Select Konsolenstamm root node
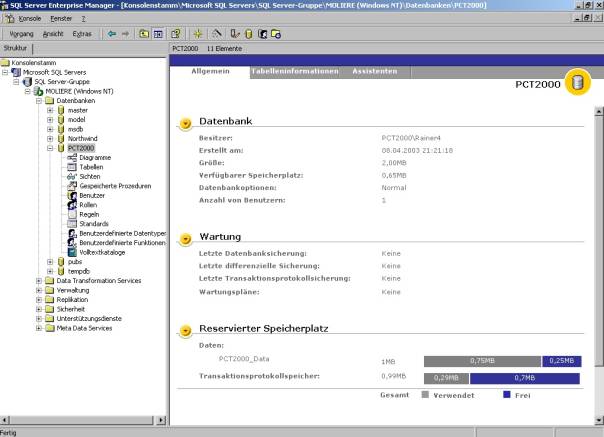604x437 pixels. 34,63
